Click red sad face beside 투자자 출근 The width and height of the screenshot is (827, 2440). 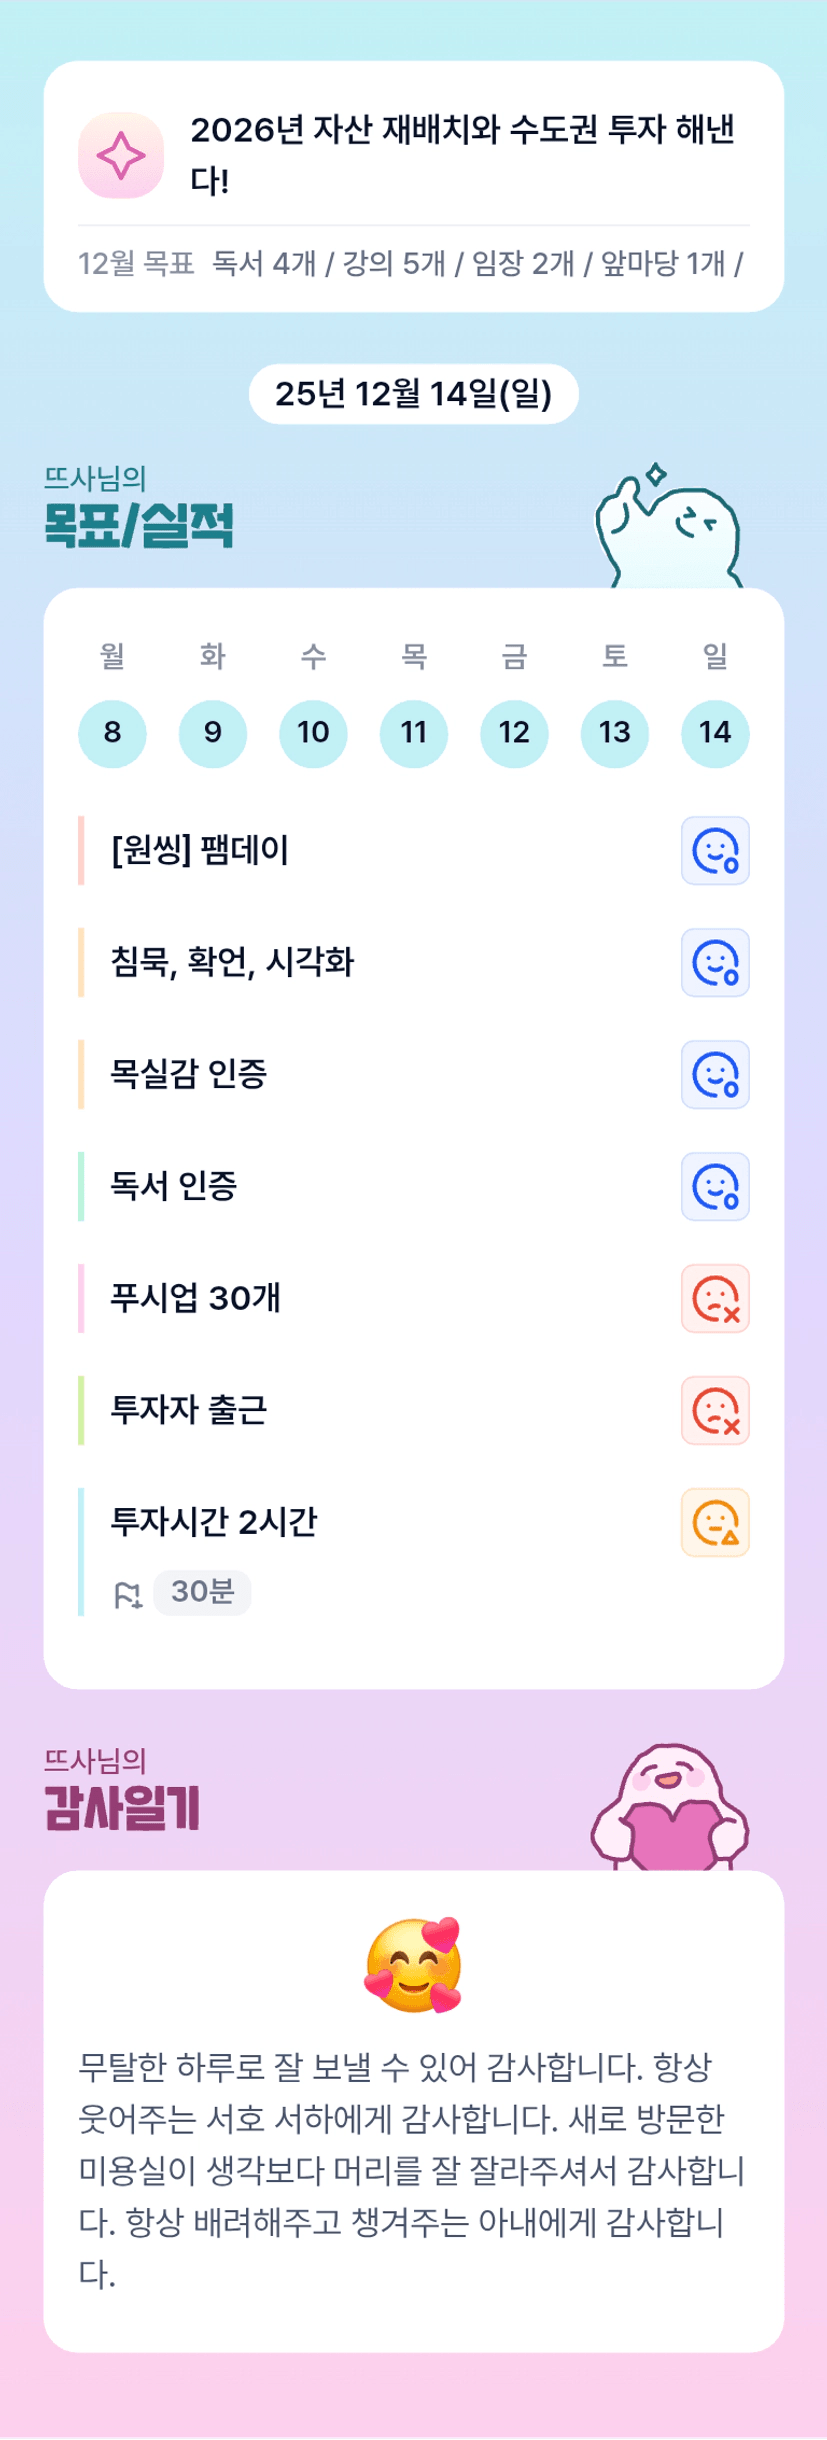tap(715, 1411)
